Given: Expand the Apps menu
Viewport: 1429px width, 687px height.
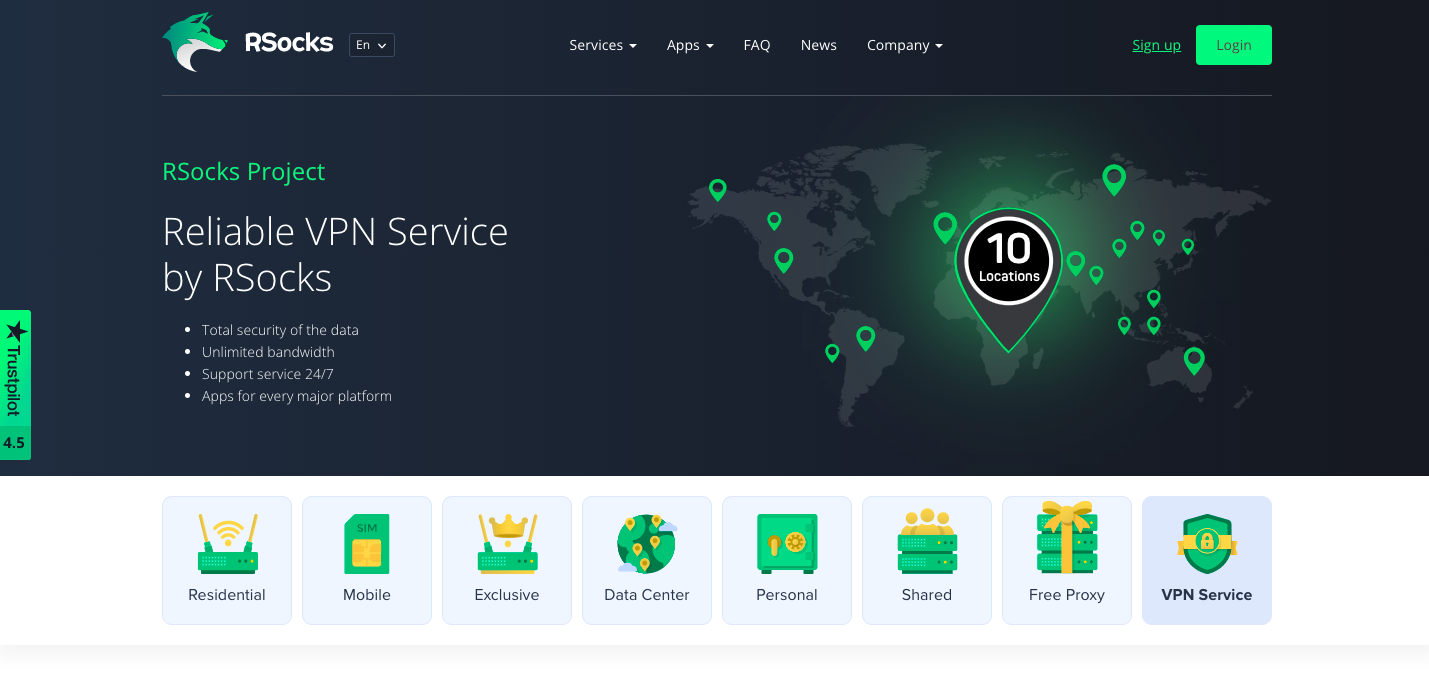Looking at the screenshot, I should coord(690,45).
